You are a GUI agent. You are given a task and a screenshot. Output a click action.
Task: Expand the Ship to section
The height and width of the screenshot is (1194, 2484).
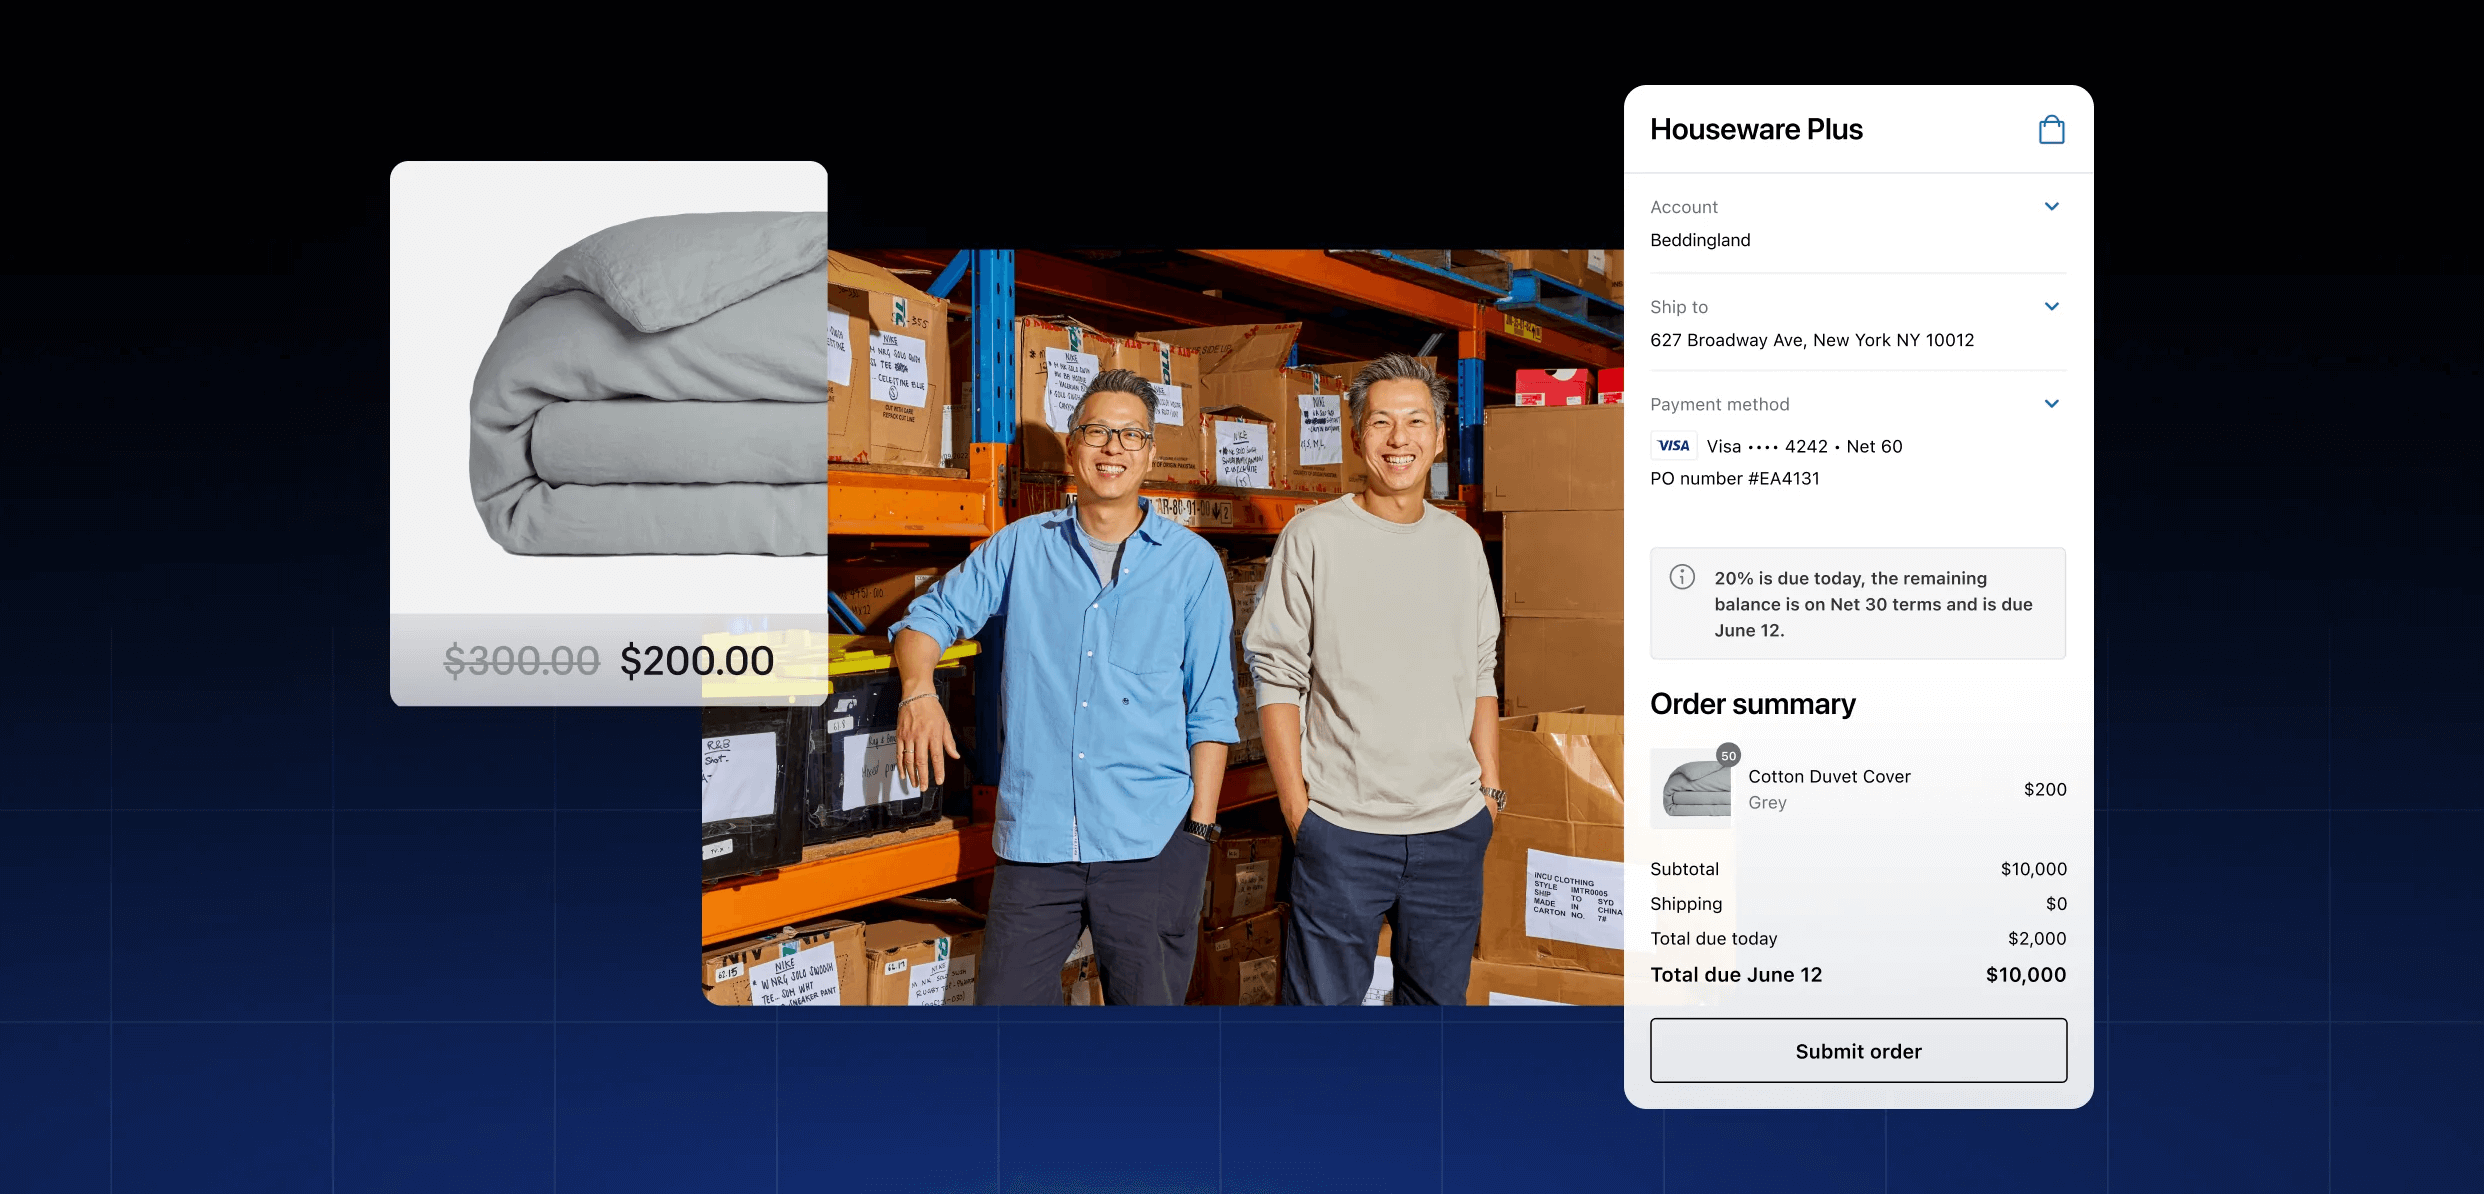tap(2052, 306)
